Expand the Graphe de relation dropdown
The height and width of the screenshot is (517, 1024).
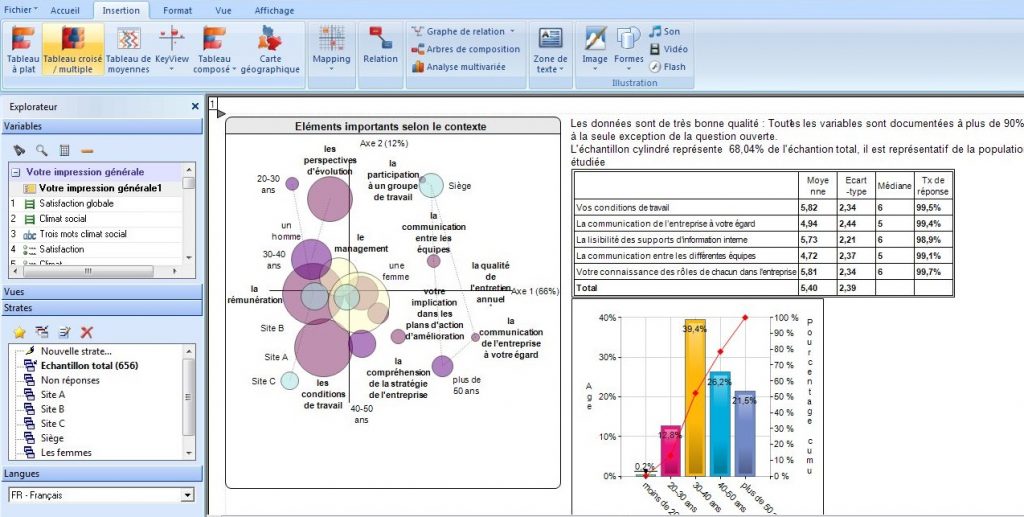pos(512,32)
